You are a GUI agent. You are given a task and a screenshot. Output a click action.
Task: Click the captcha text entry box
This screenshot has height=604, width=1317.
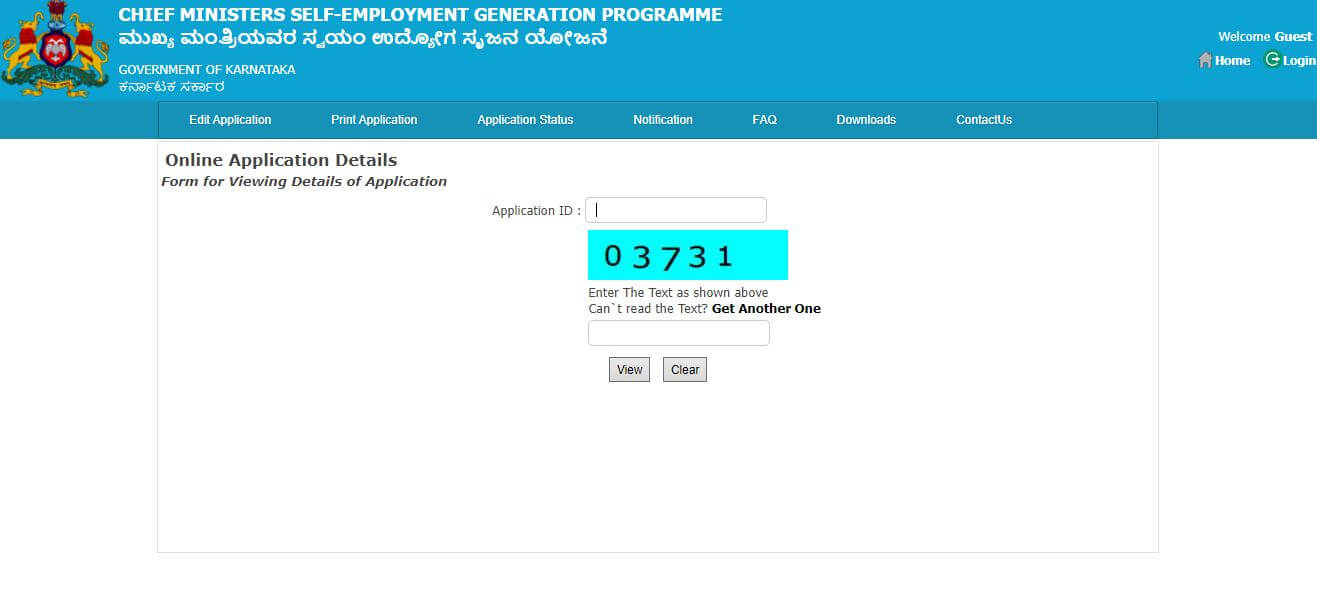pos(678,332)
